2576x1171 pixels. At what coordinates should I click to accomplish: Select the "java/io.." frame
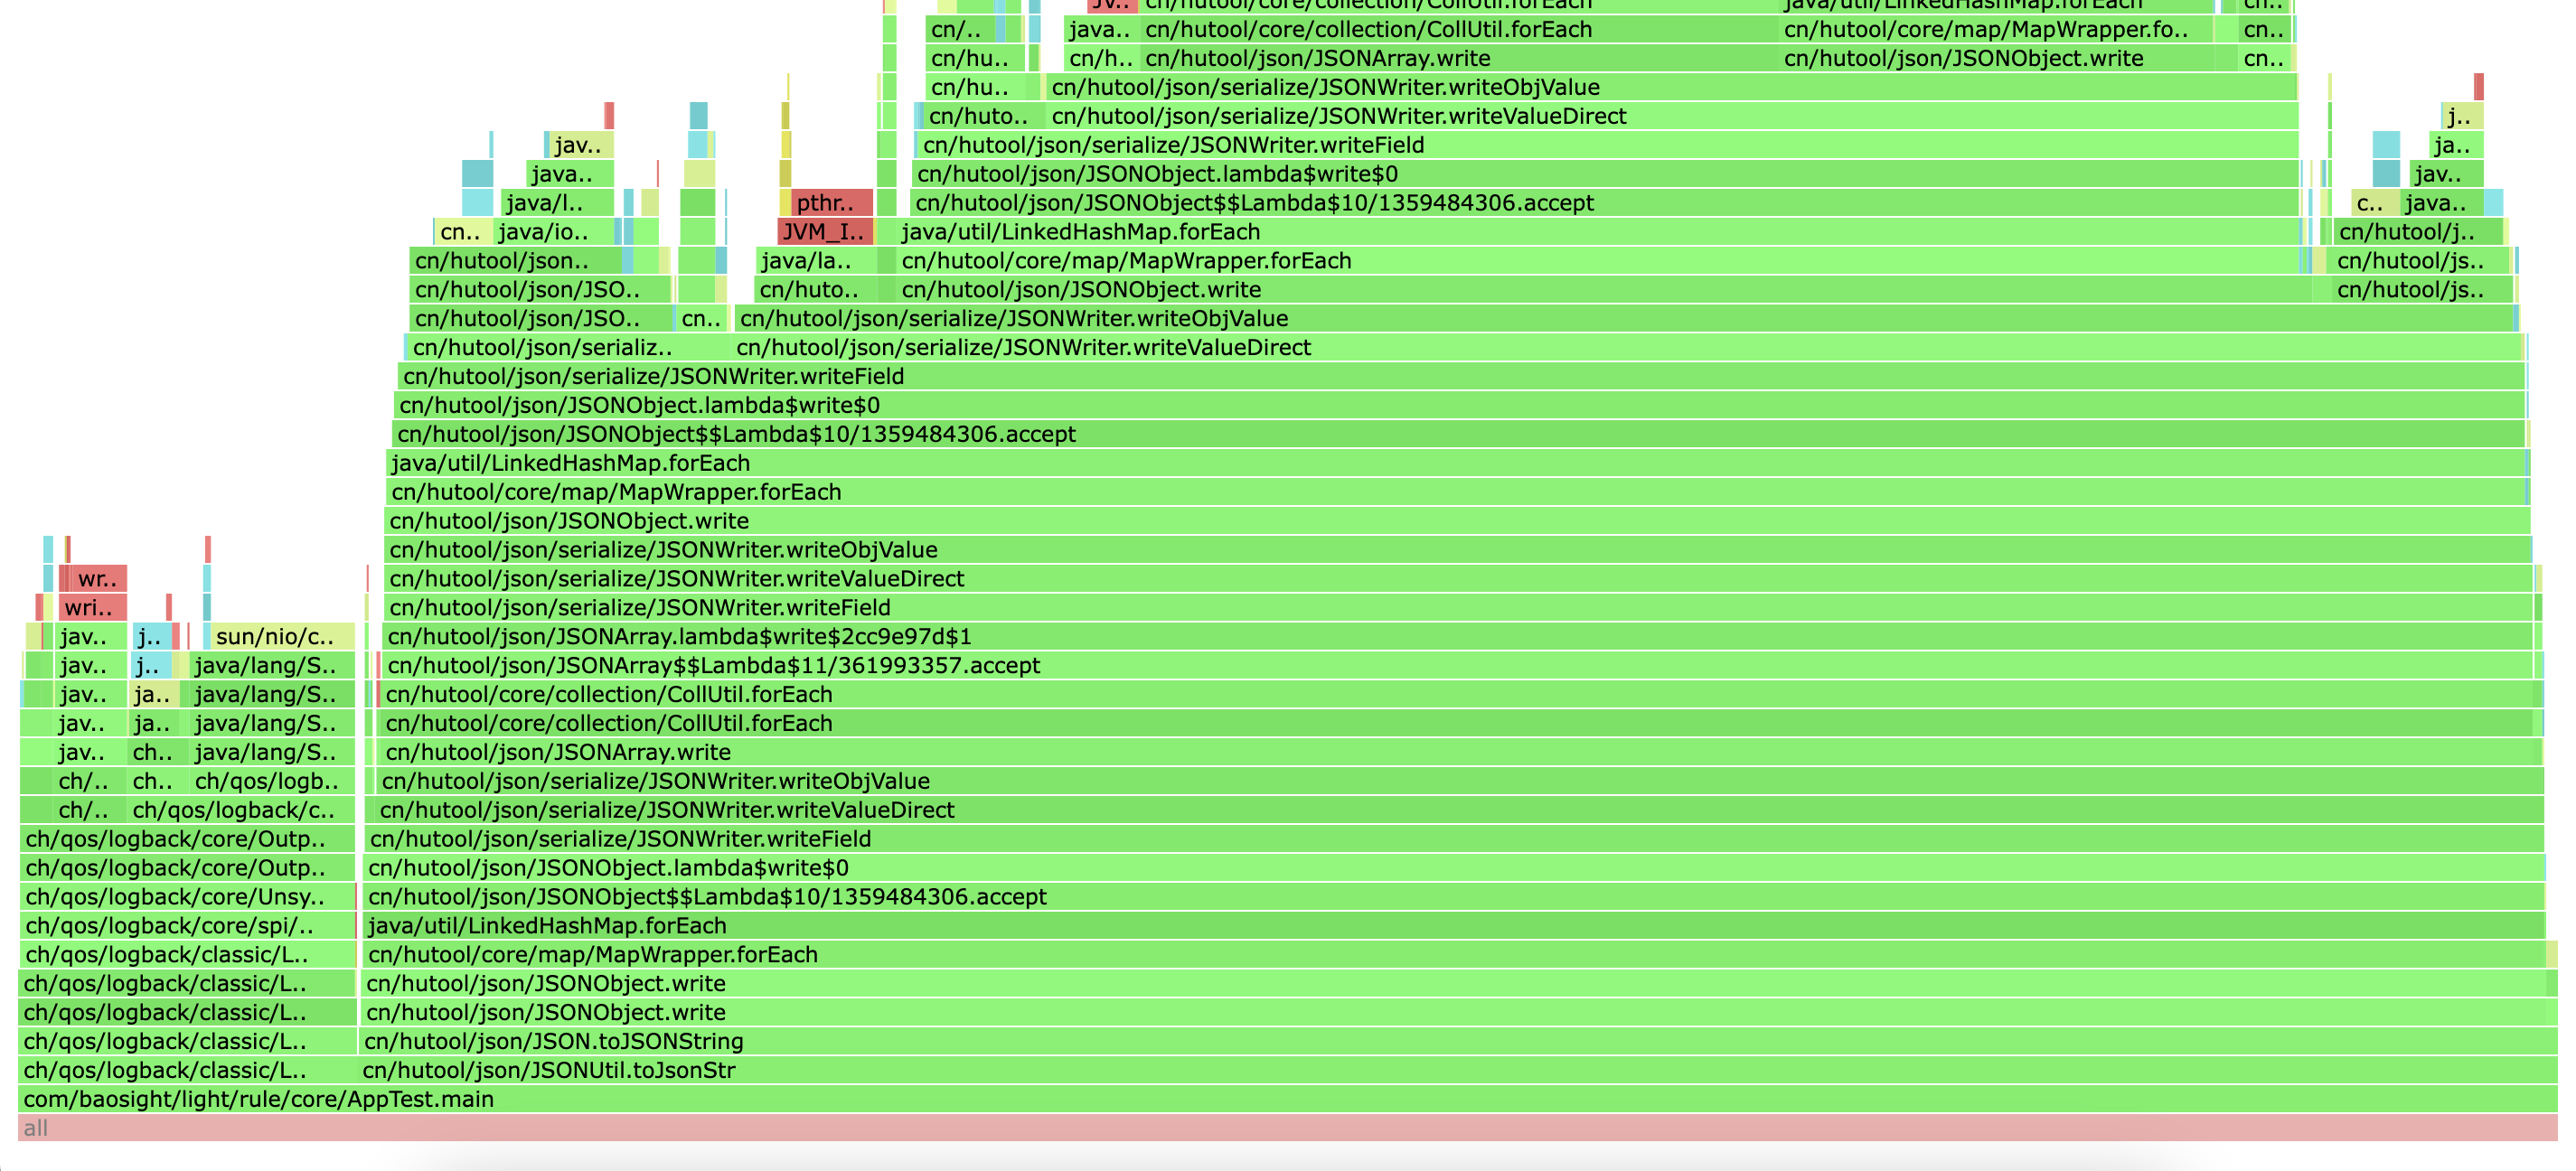(554, 232)
